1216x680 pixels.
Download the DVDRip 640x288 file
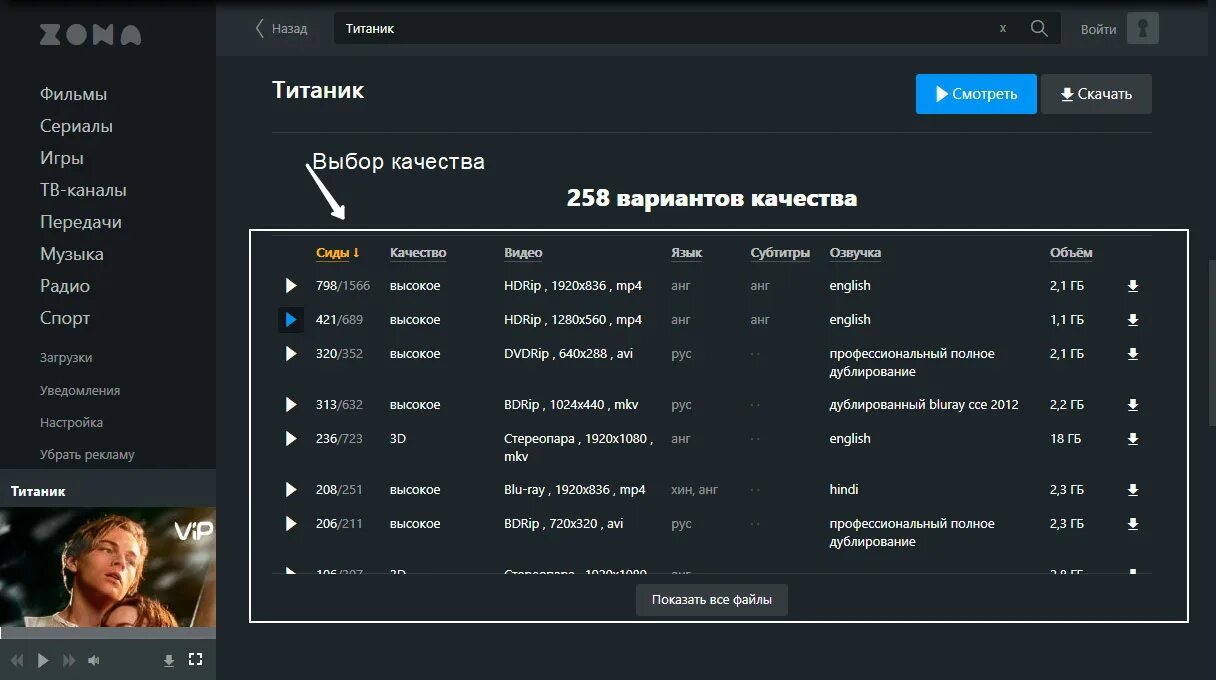[x=1133, y=354]
